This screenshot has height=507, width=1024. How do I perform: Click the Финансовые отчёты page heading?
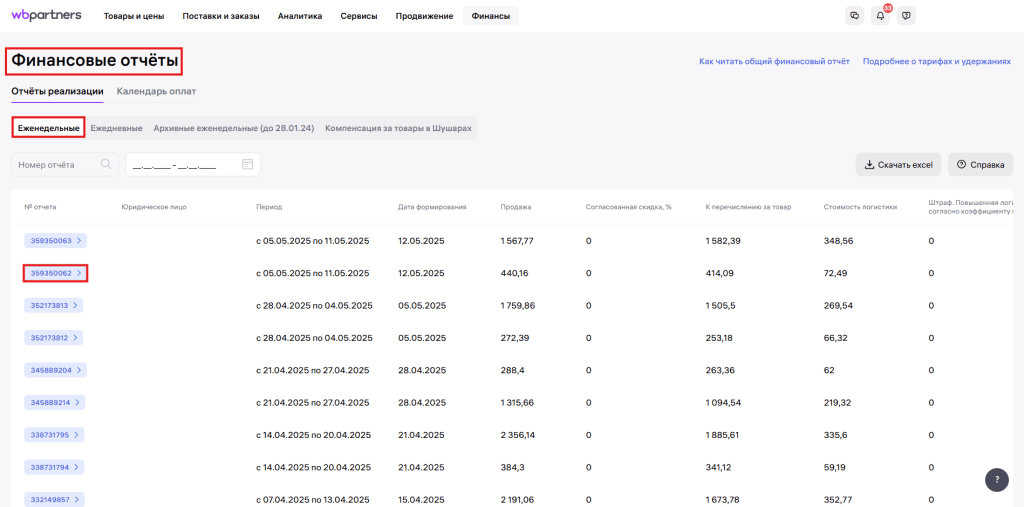click(x=95, y=61)
